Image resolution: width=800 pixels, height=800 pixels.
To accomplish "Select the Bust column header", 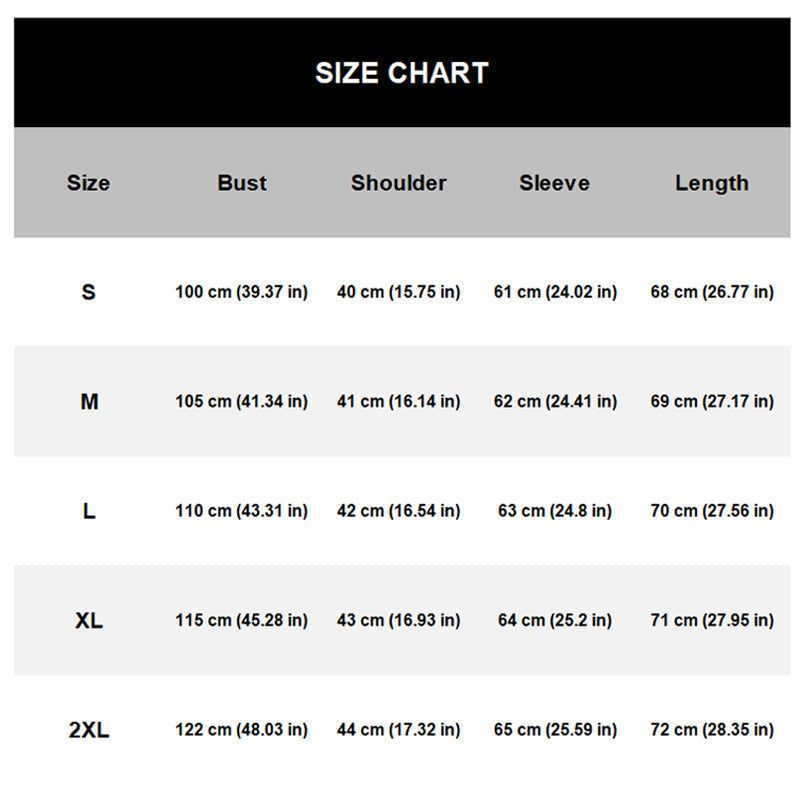I will [242, 183].
